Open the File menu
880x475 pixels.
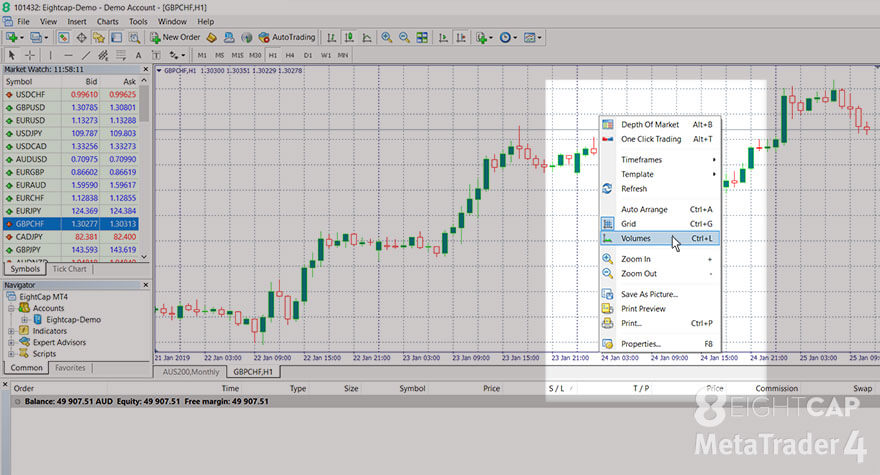click(x=24, y=21)
